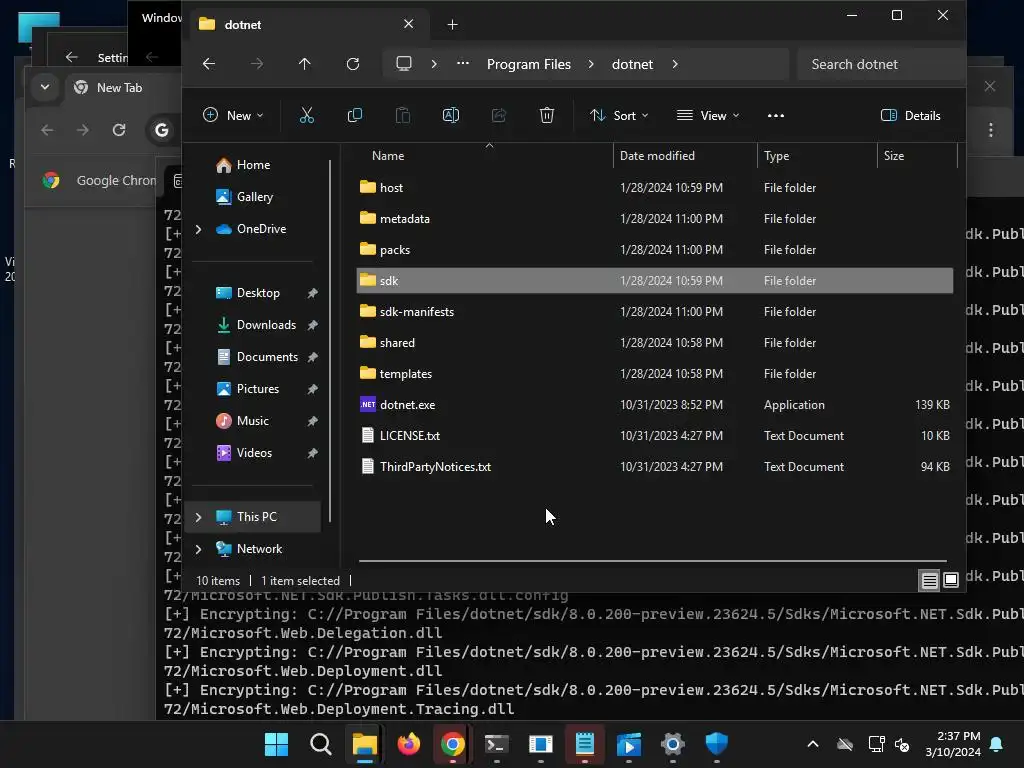Open the View dropdown
Image resolution: width=1024 pixels, height=768 pixels.
[x=708, y=116]
